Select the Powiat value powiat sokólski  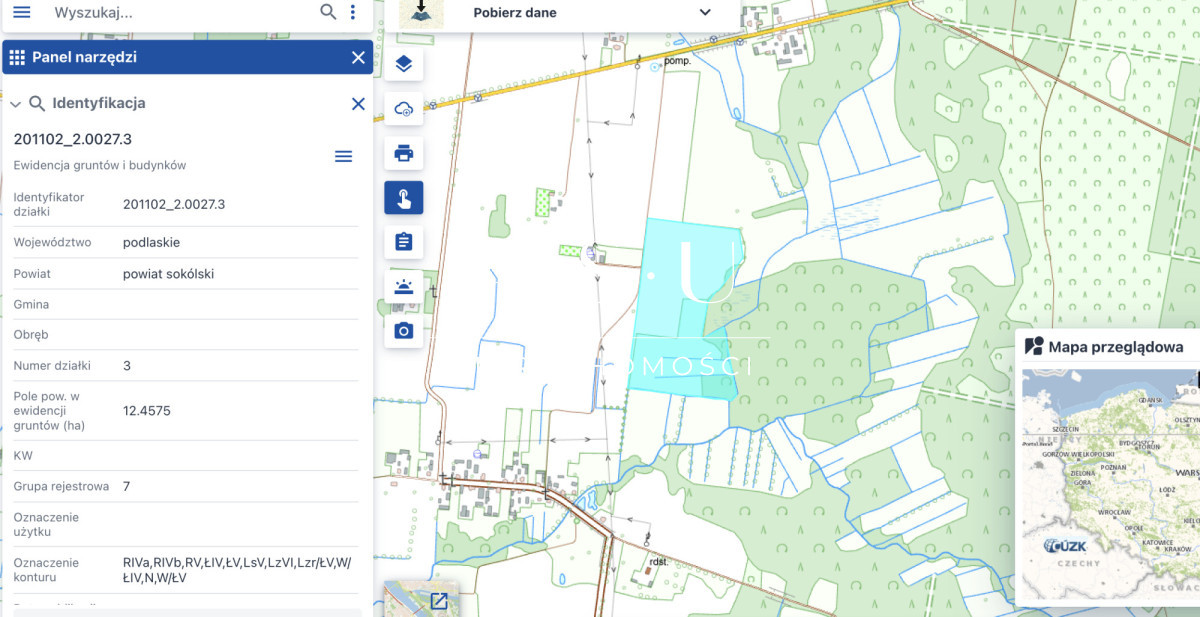[169, 273]
